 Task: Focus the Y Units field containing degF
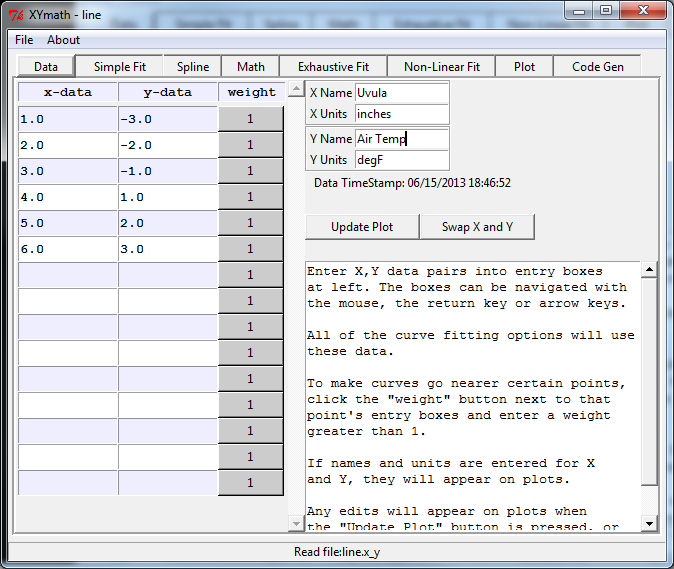(x=401, y=160)
